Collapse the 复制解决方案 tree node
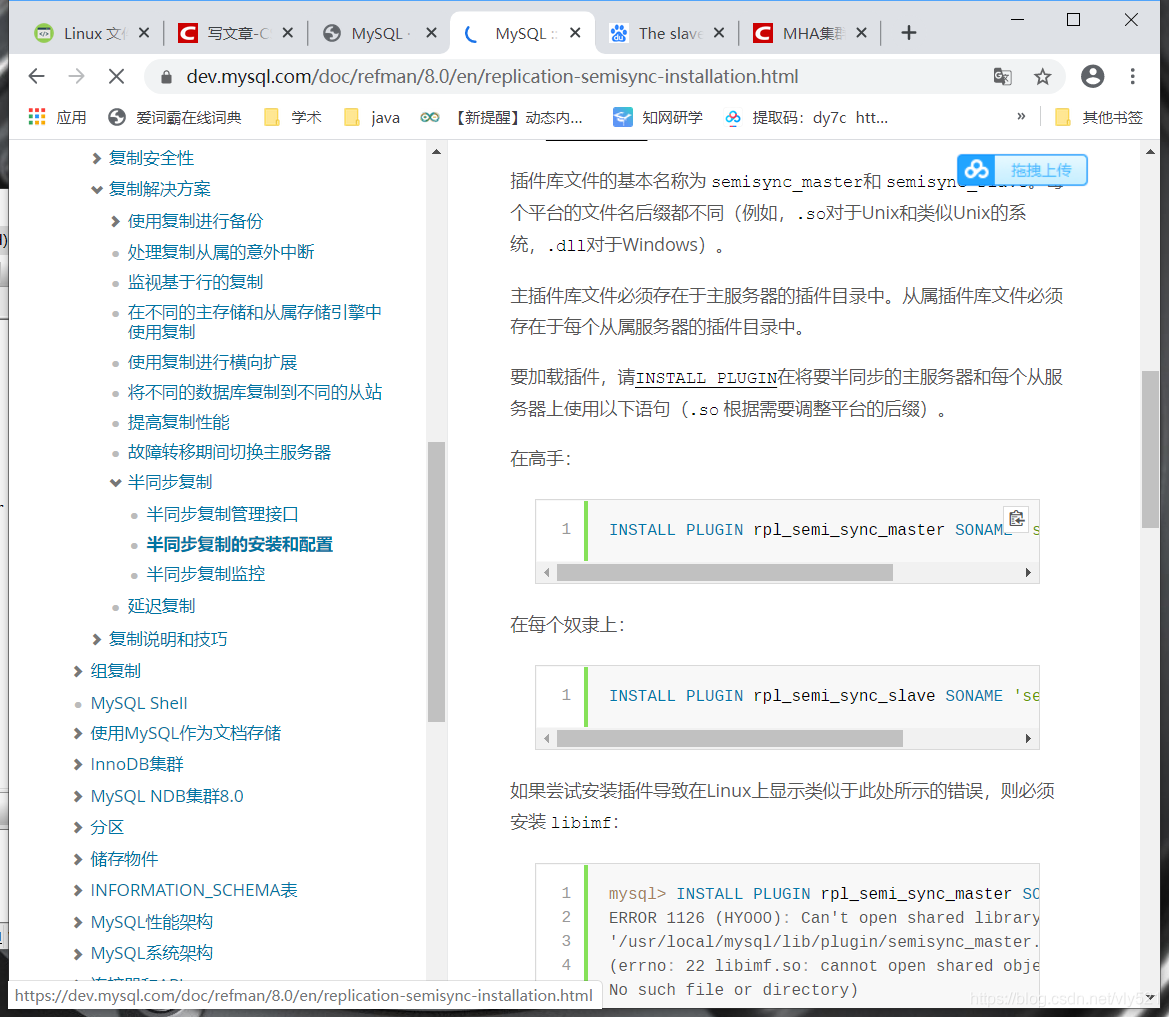 click(x=97, y=189)
